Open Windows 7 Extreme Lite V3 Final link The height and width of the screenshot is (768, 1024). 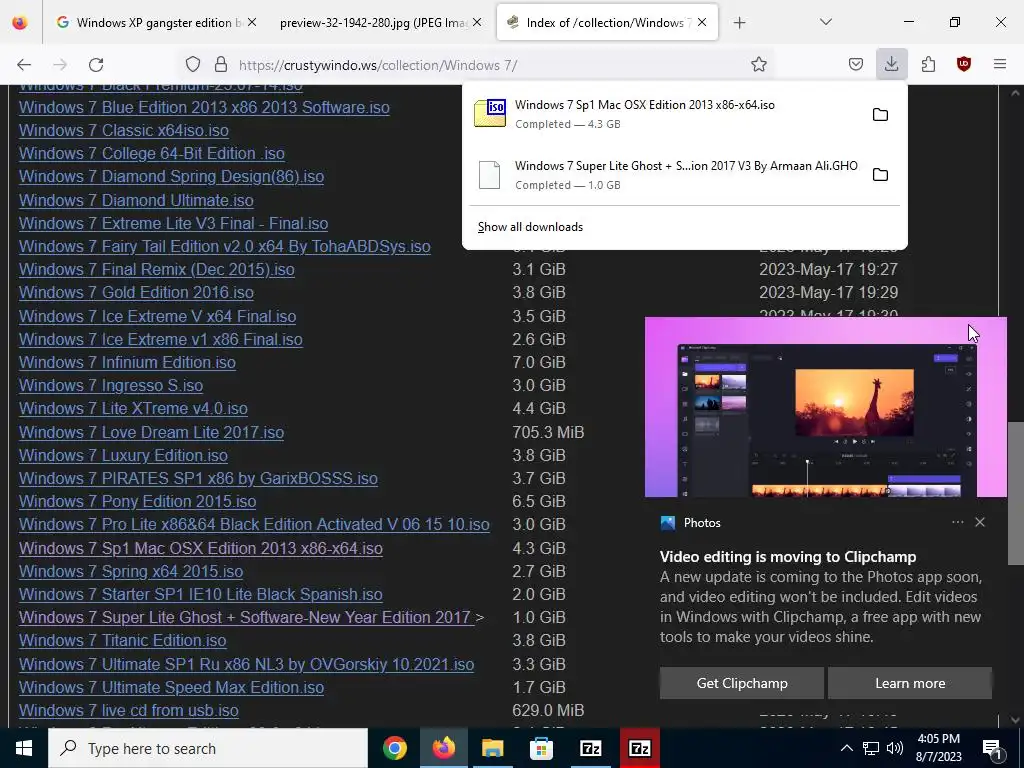tap(173, 223)
